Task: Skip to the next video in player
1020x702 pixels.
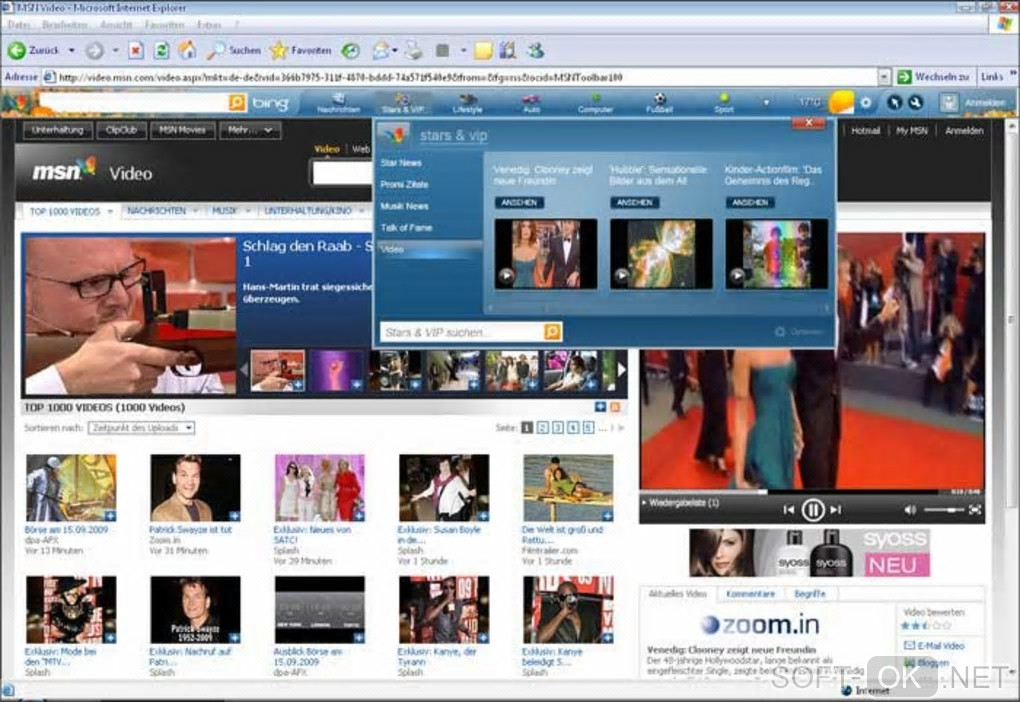Action: coord(836,510)
